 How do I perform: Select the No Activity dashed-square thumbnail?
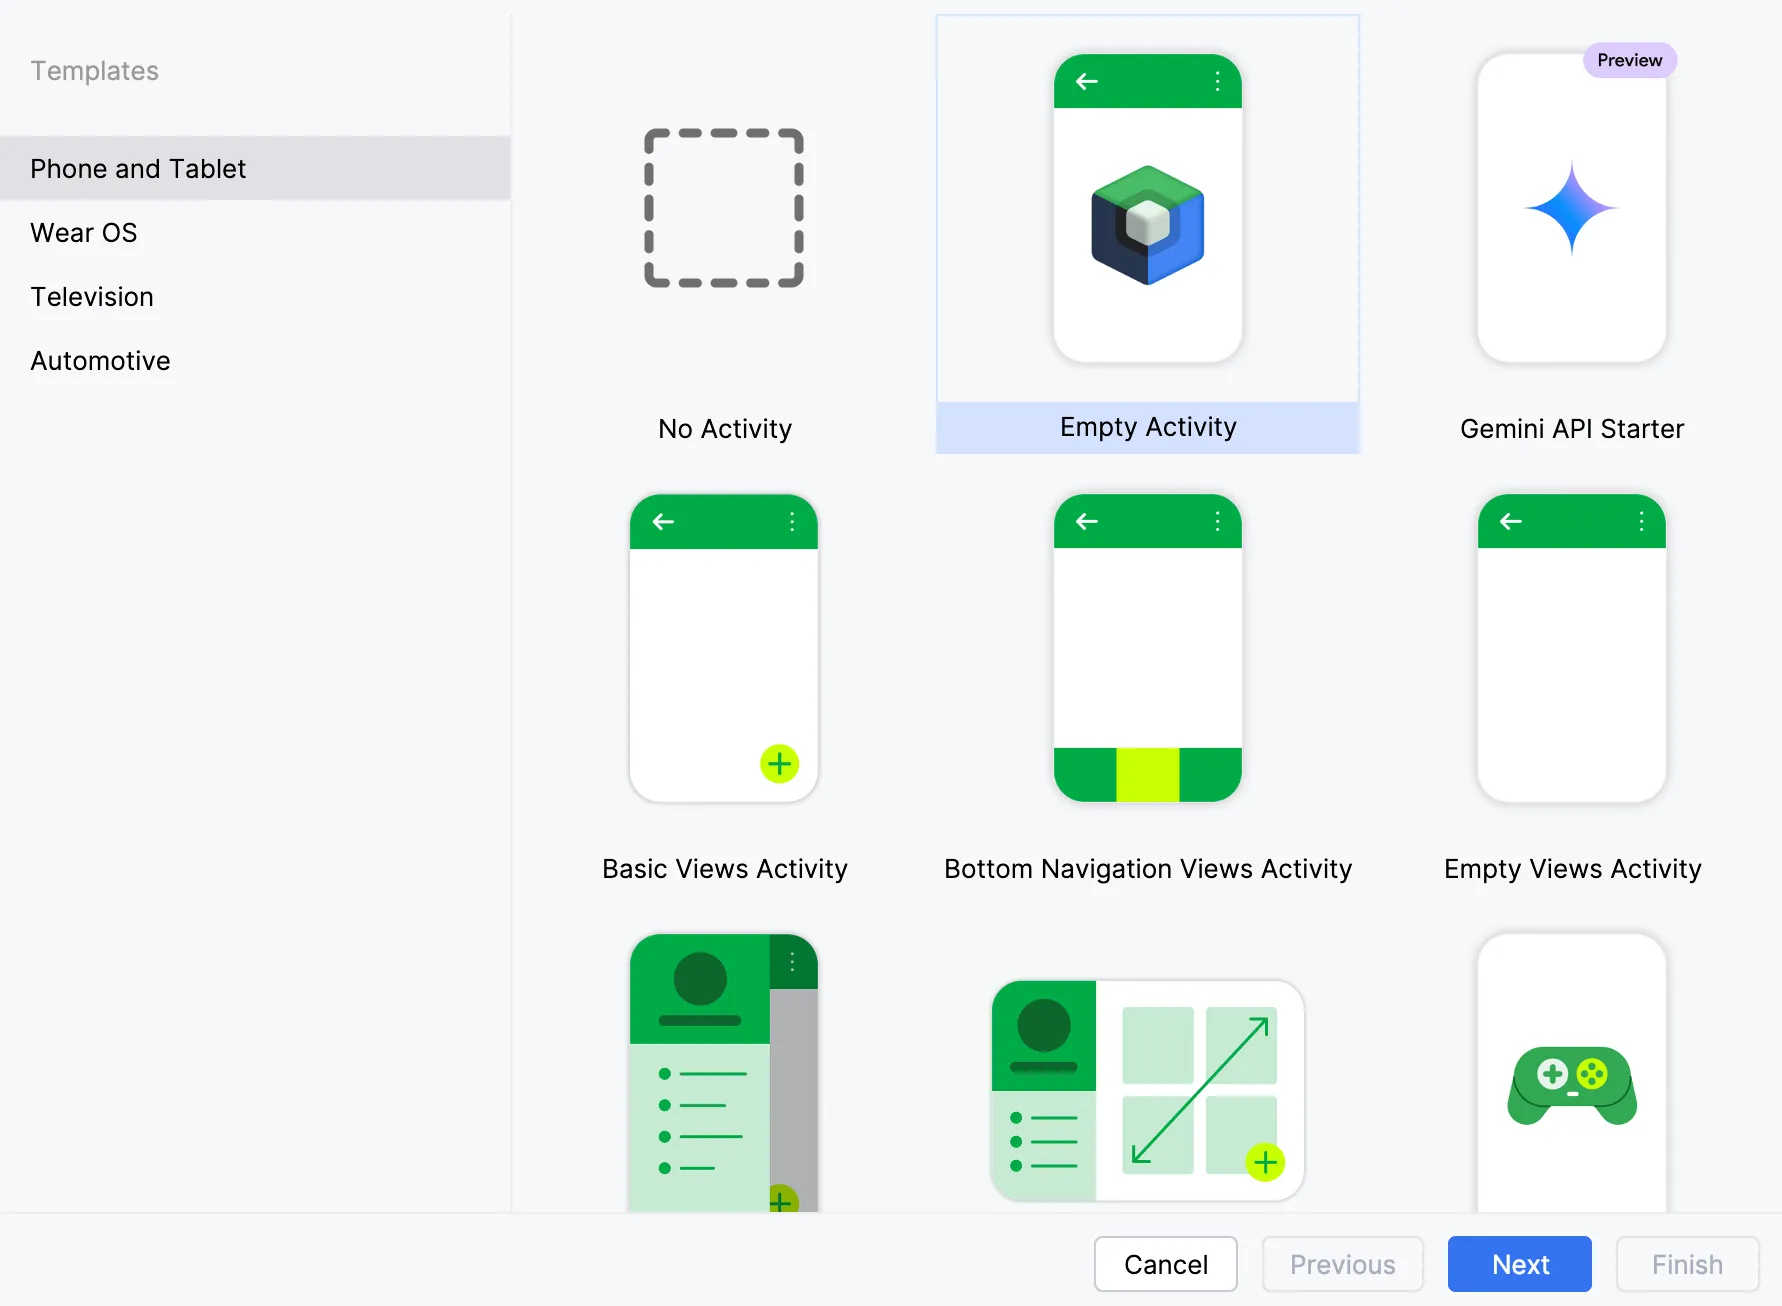724,208
